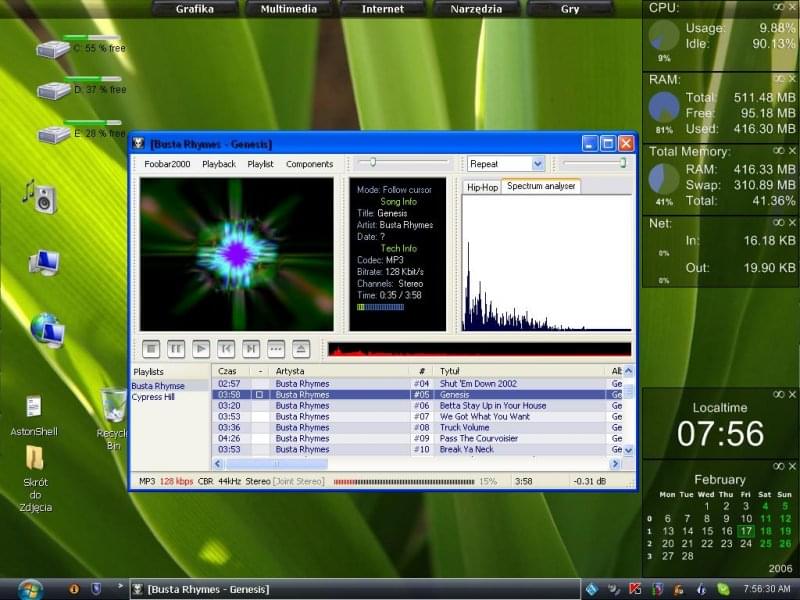The width and height of the screenshot is (800, 600).
Task: Click the infinity icon on the calendar widget
Action: pyautogui.click(x=779, y=466)
